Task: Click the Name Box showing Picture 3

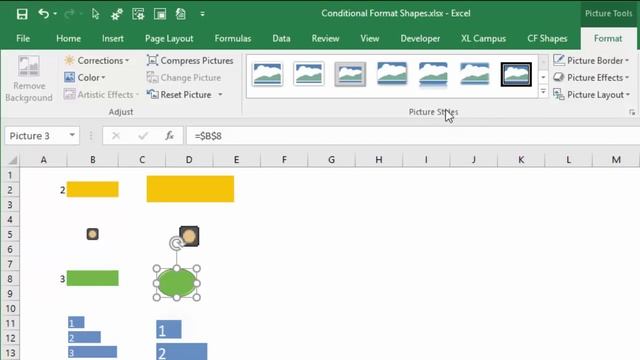Action: coord(36,136)
